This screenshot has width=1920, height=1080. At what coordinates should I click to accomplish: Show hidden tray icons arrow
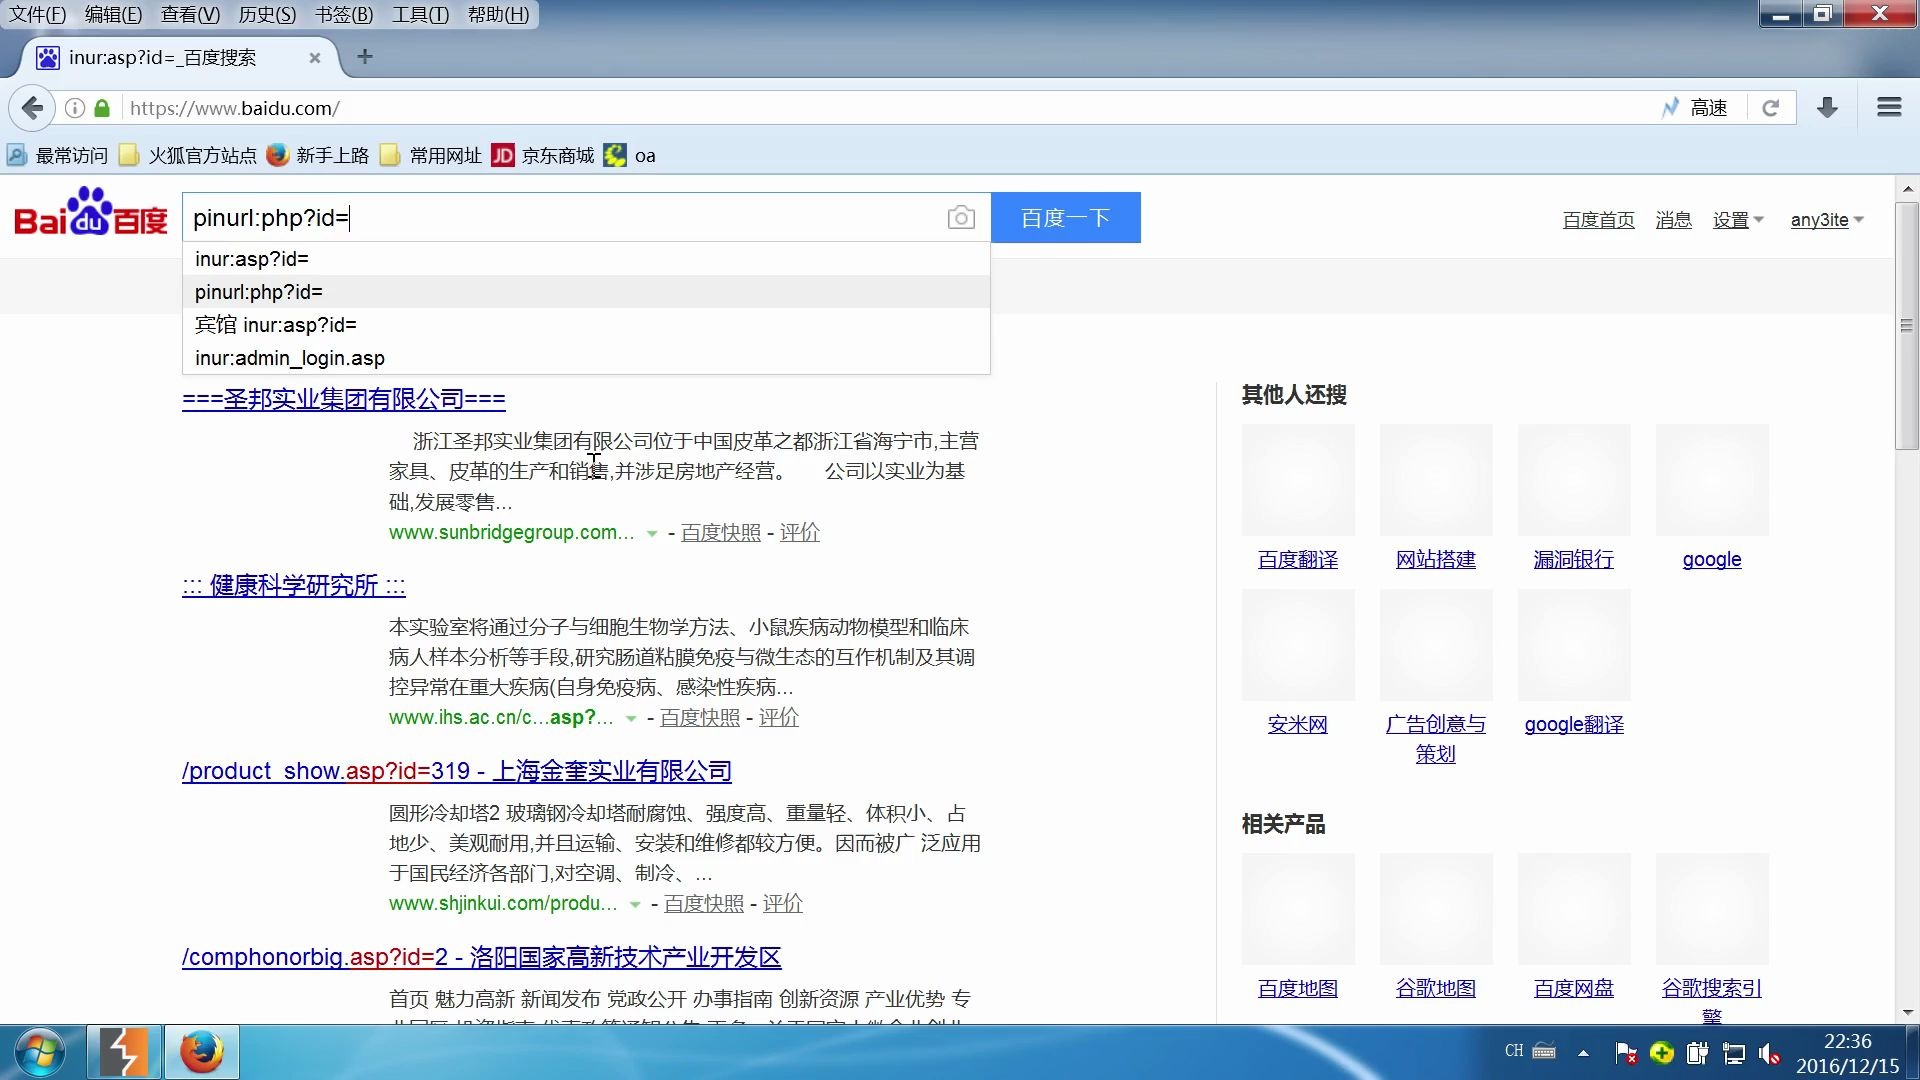pos(1583,1053)
